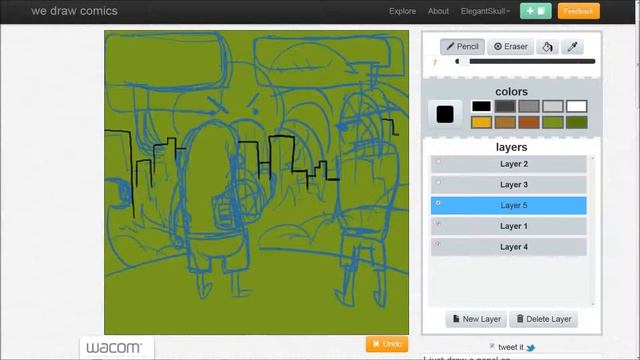
Task: Click the current color preview swatch
Action: 444,114
